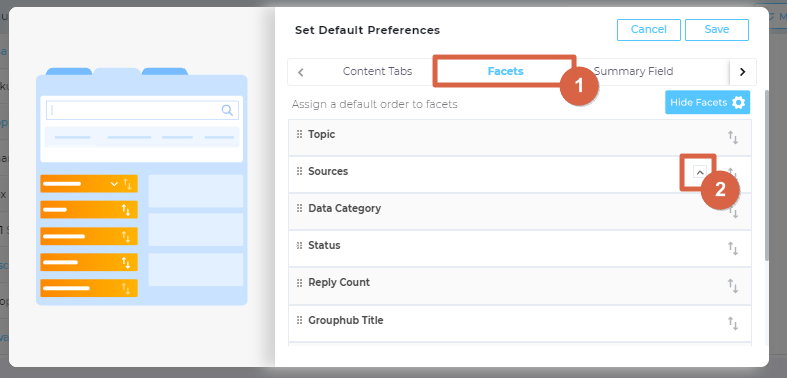787x378 pixels.
Task: Click the sort arrows icon for Topic
Action: pyautogui.click(x=733, y=138)
